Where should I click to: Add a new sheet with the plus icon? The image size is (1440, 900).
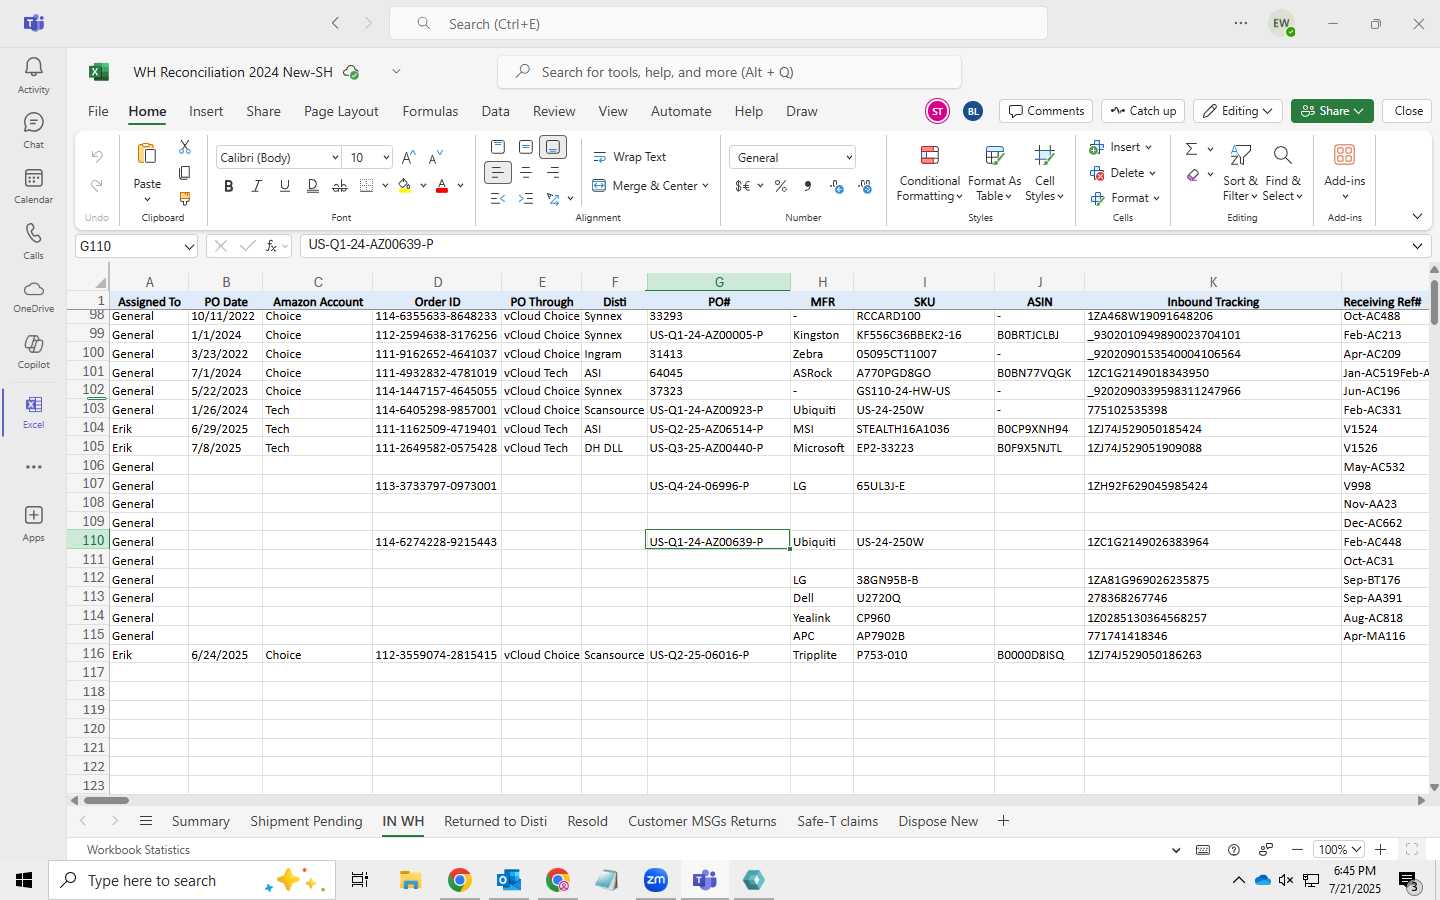pos(1003,821)
